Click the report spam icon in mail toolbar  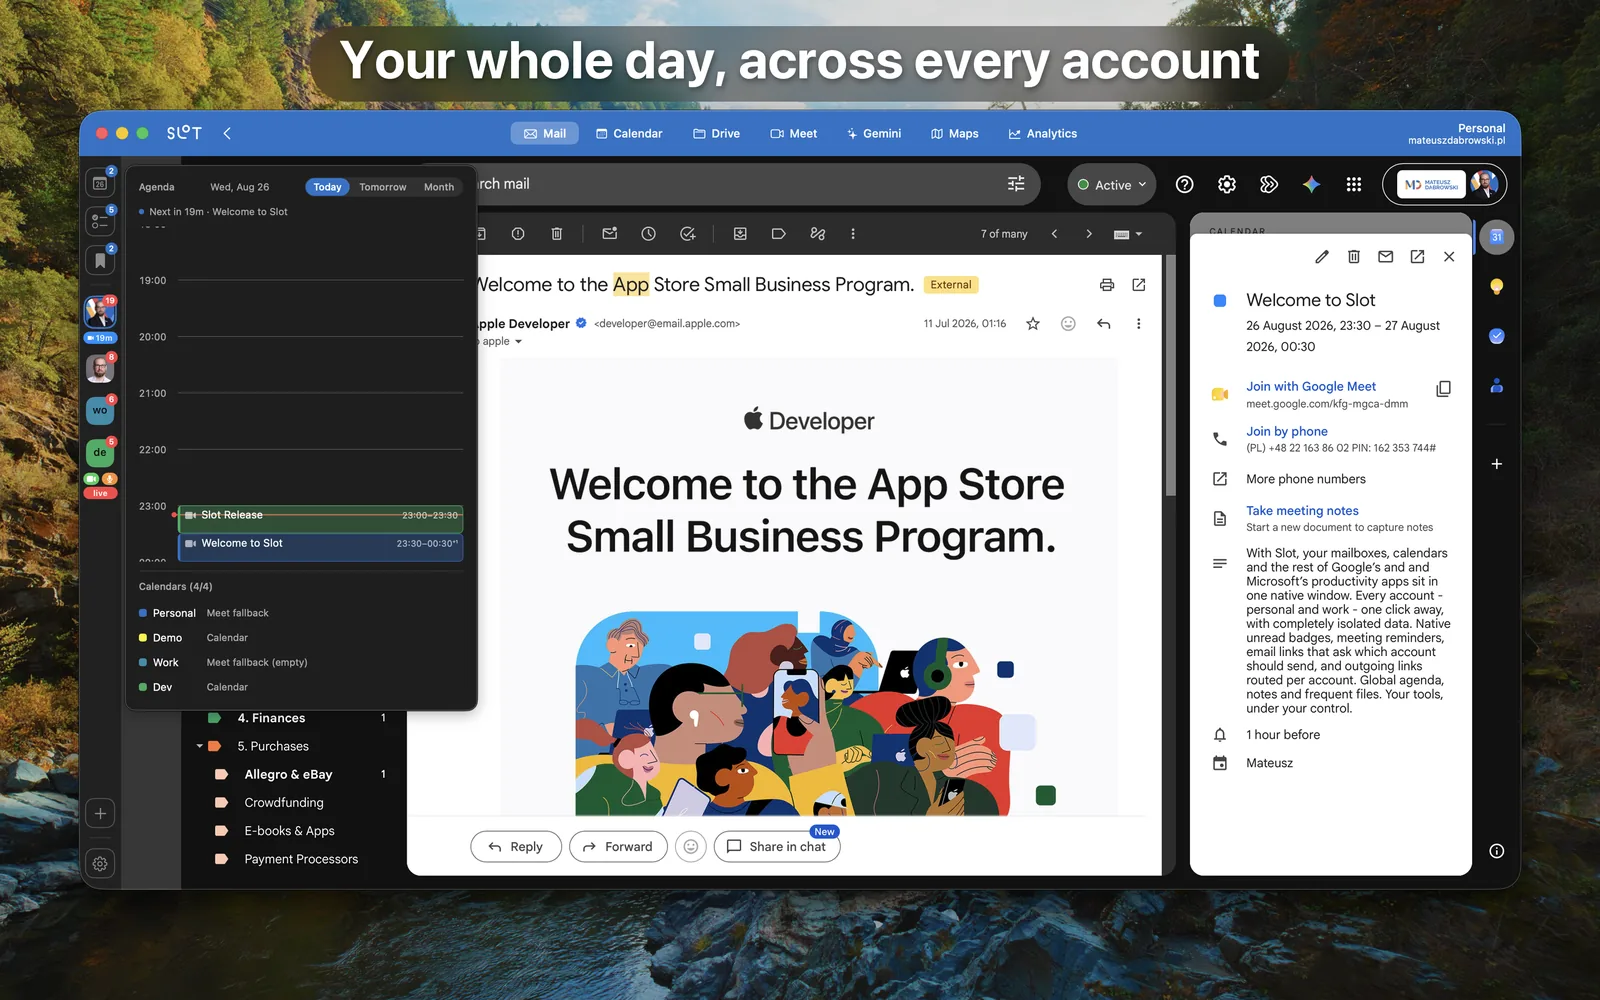(518, 234)
